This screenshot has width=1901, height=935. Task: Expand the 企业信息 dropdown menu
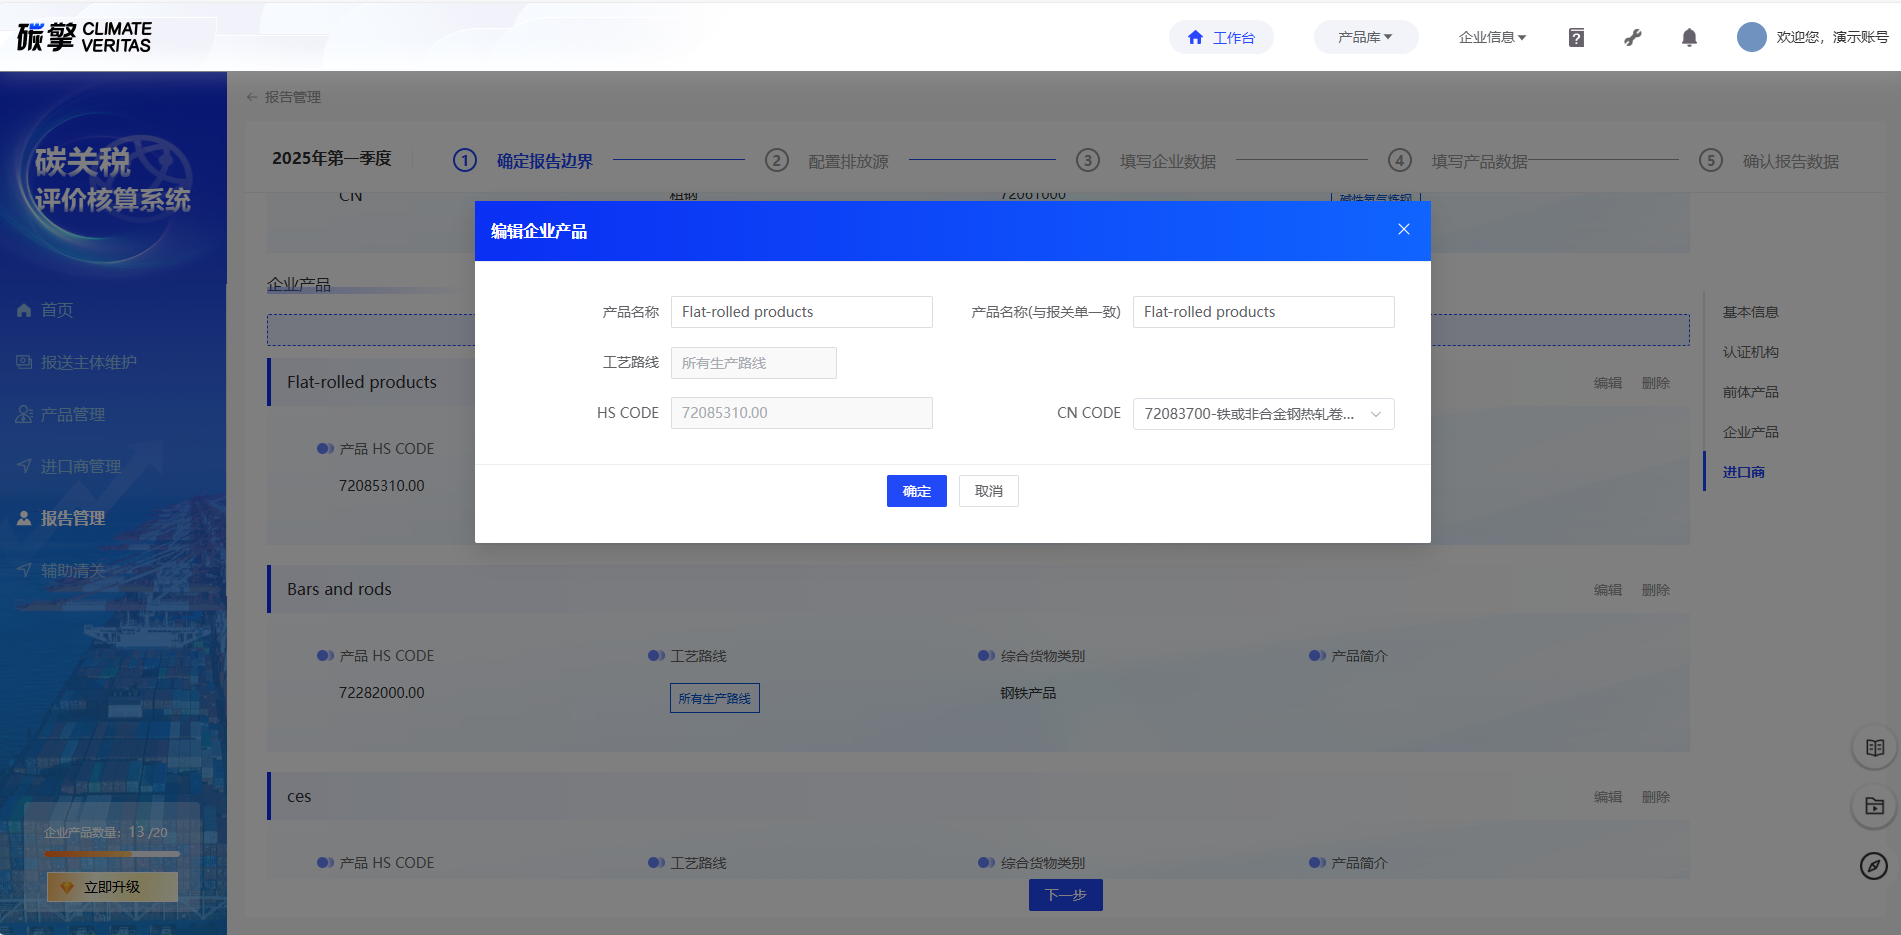(1492, 37)
